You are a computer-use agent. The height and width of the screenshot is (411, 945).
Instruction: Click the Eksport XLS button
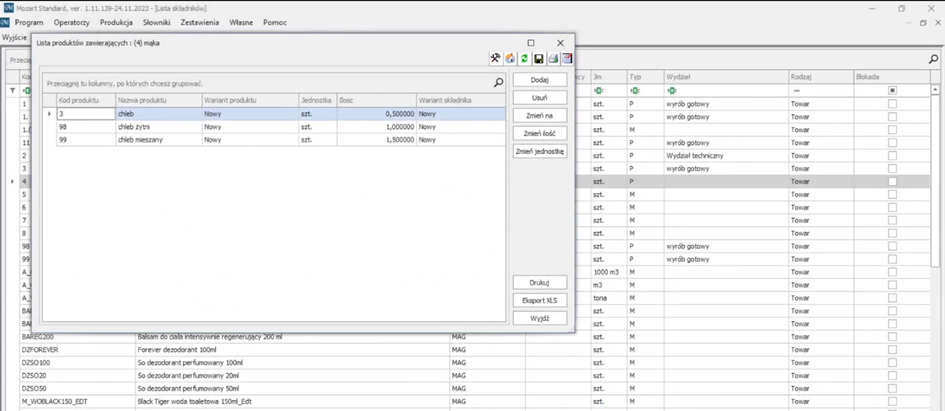pyautogui.click(x=540, y=300)
